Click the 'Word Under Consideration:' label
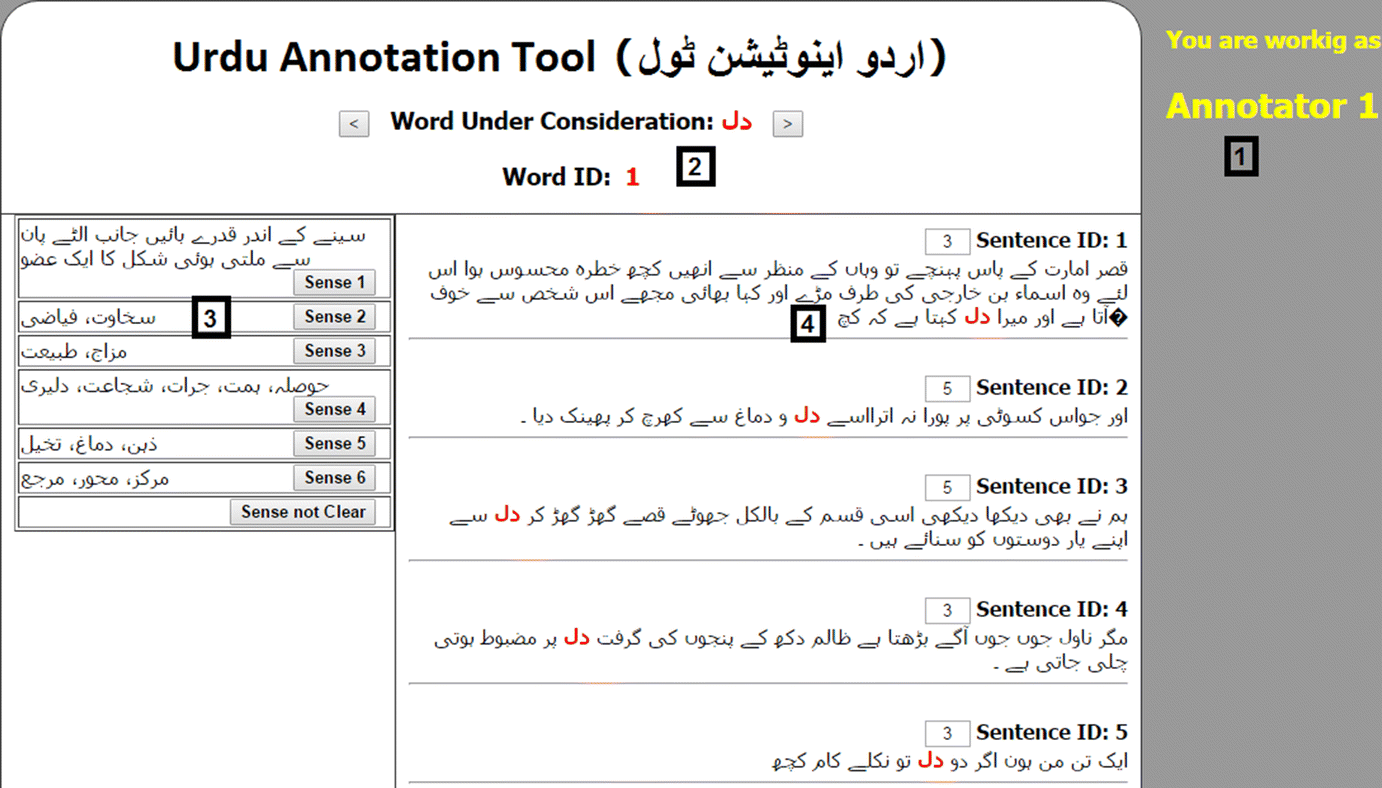Viewport: 1382px width, 788px height. tap(552, 122)
